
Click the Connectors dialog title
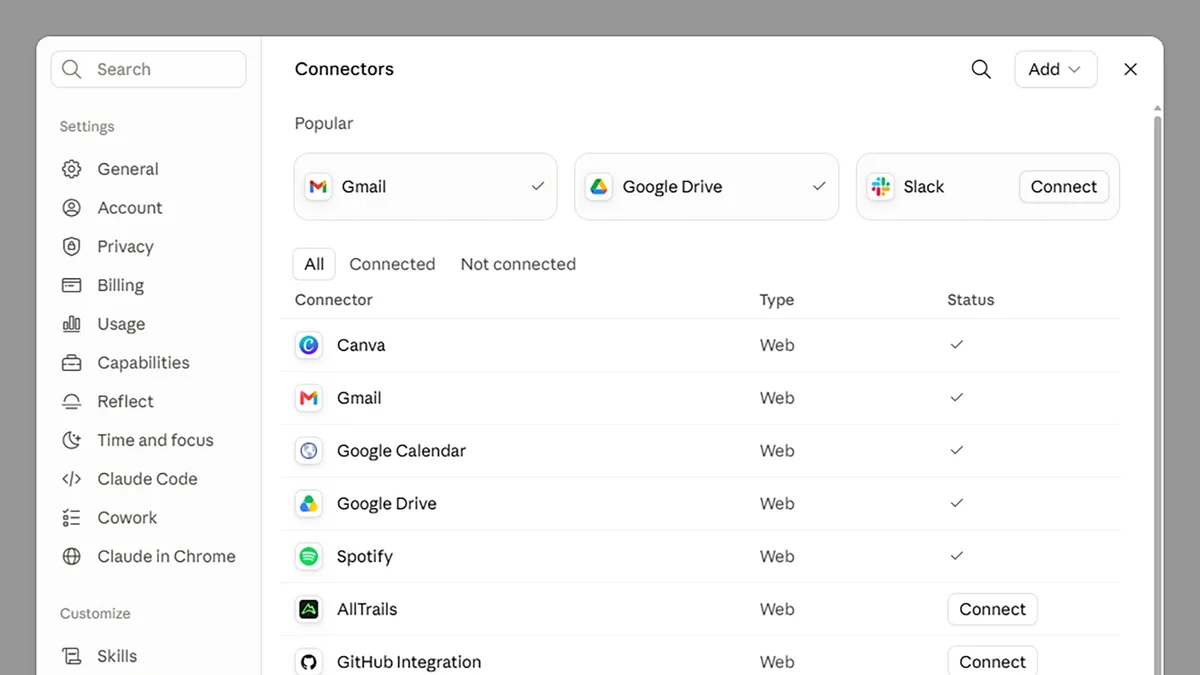(x=344, y=69)
